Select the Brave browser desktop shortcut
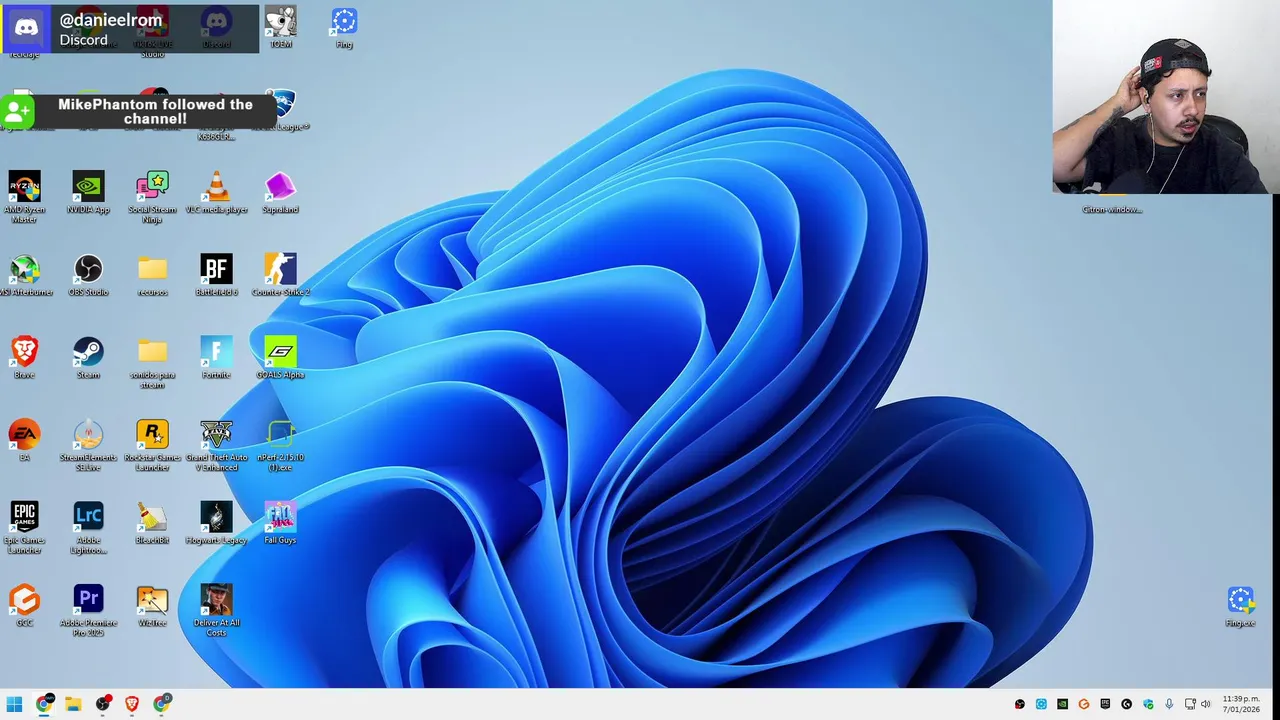This screenshot has height=720, width=1280. (24, 358)
